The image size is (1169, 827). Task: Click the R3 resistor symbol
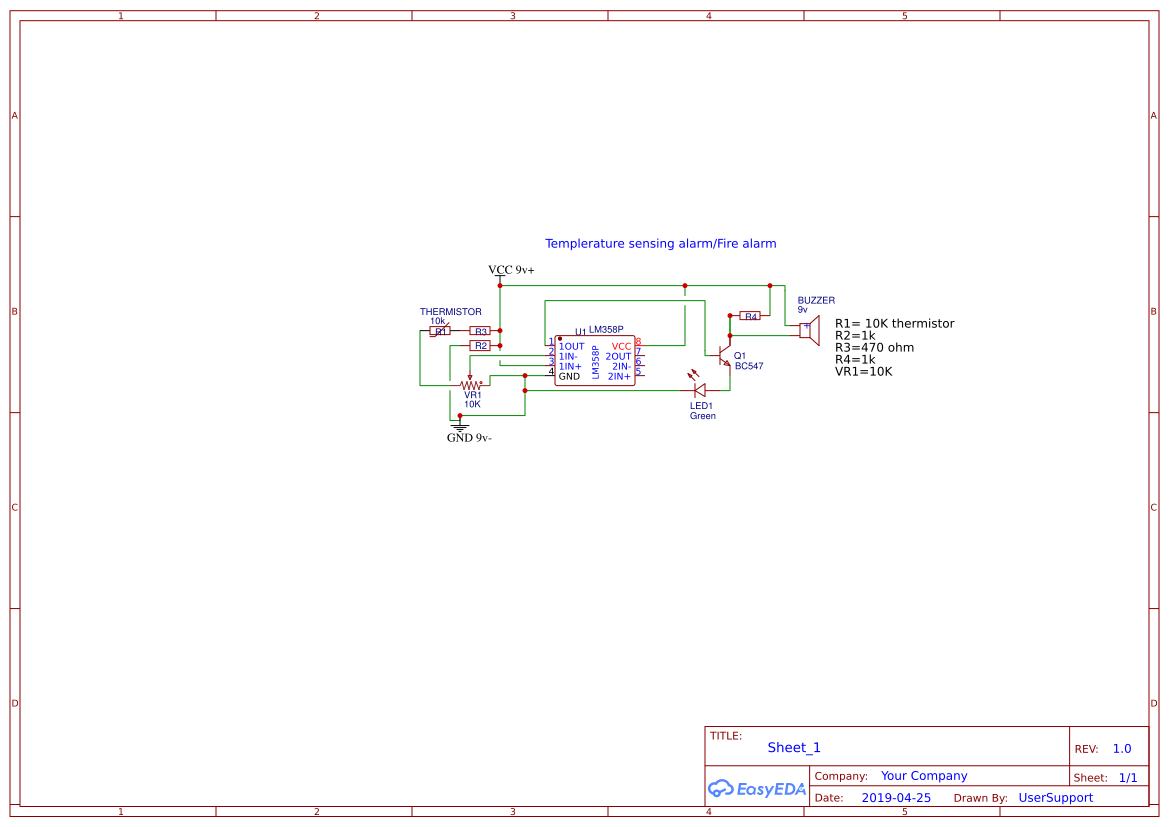[x=480, y=329]
